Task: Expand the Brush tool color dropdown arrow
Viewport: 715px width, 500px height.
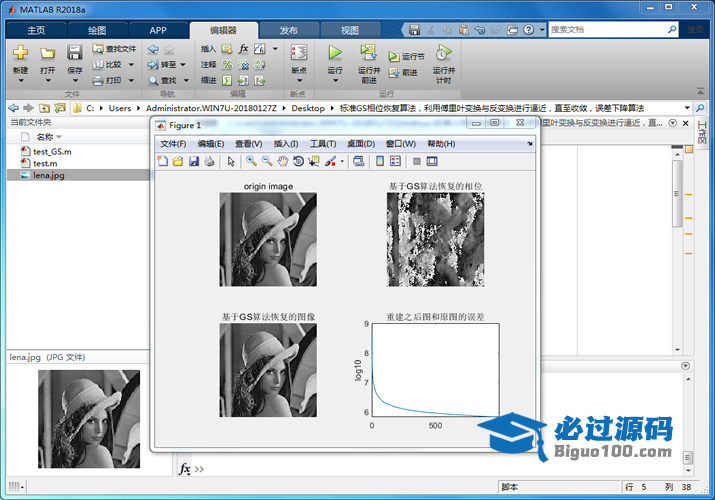Action: 342,161
